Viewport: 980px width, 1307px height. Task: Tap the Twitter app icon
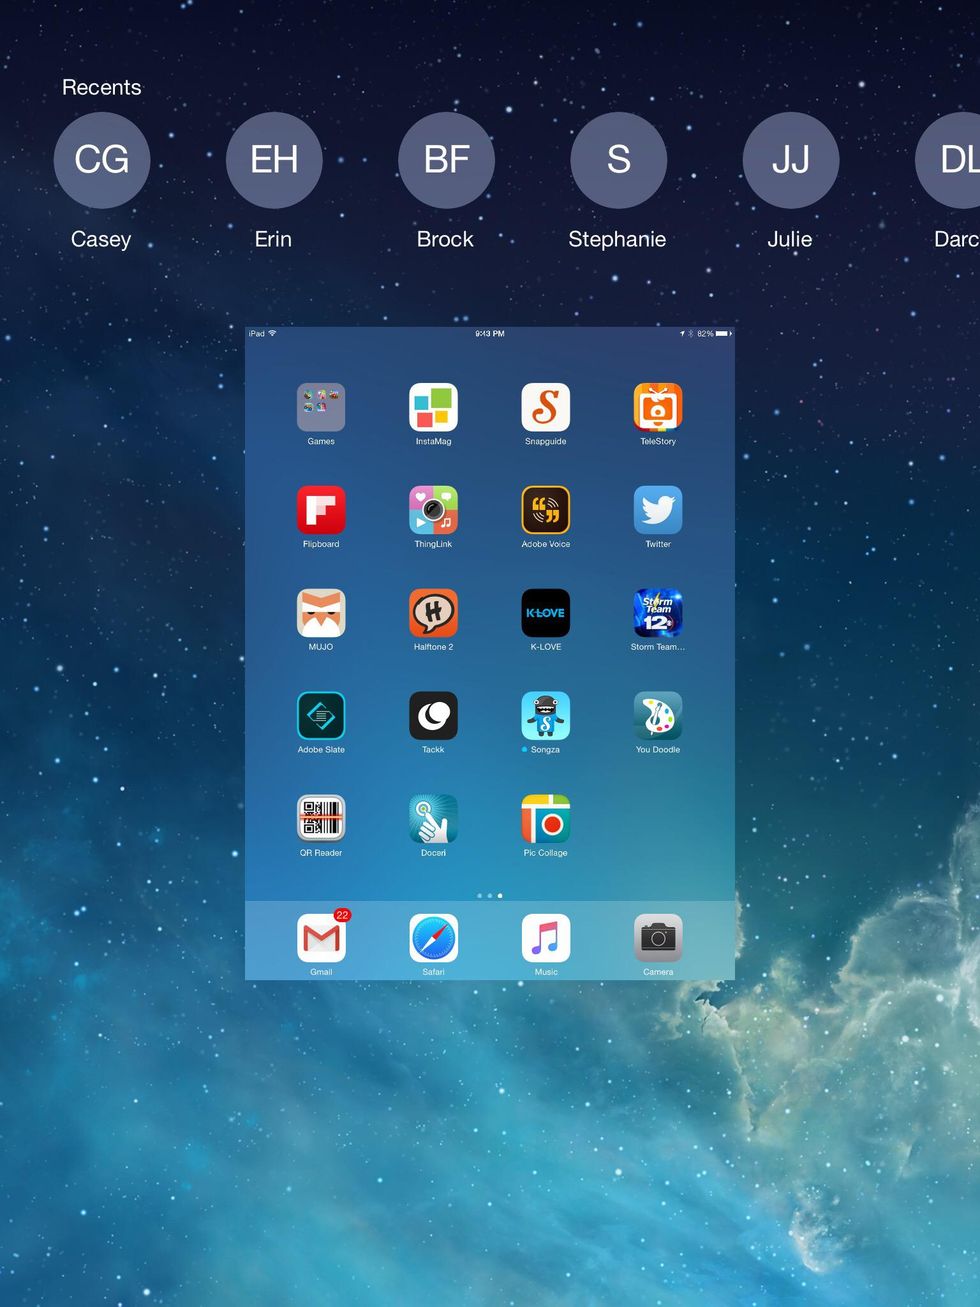(658, 510)
